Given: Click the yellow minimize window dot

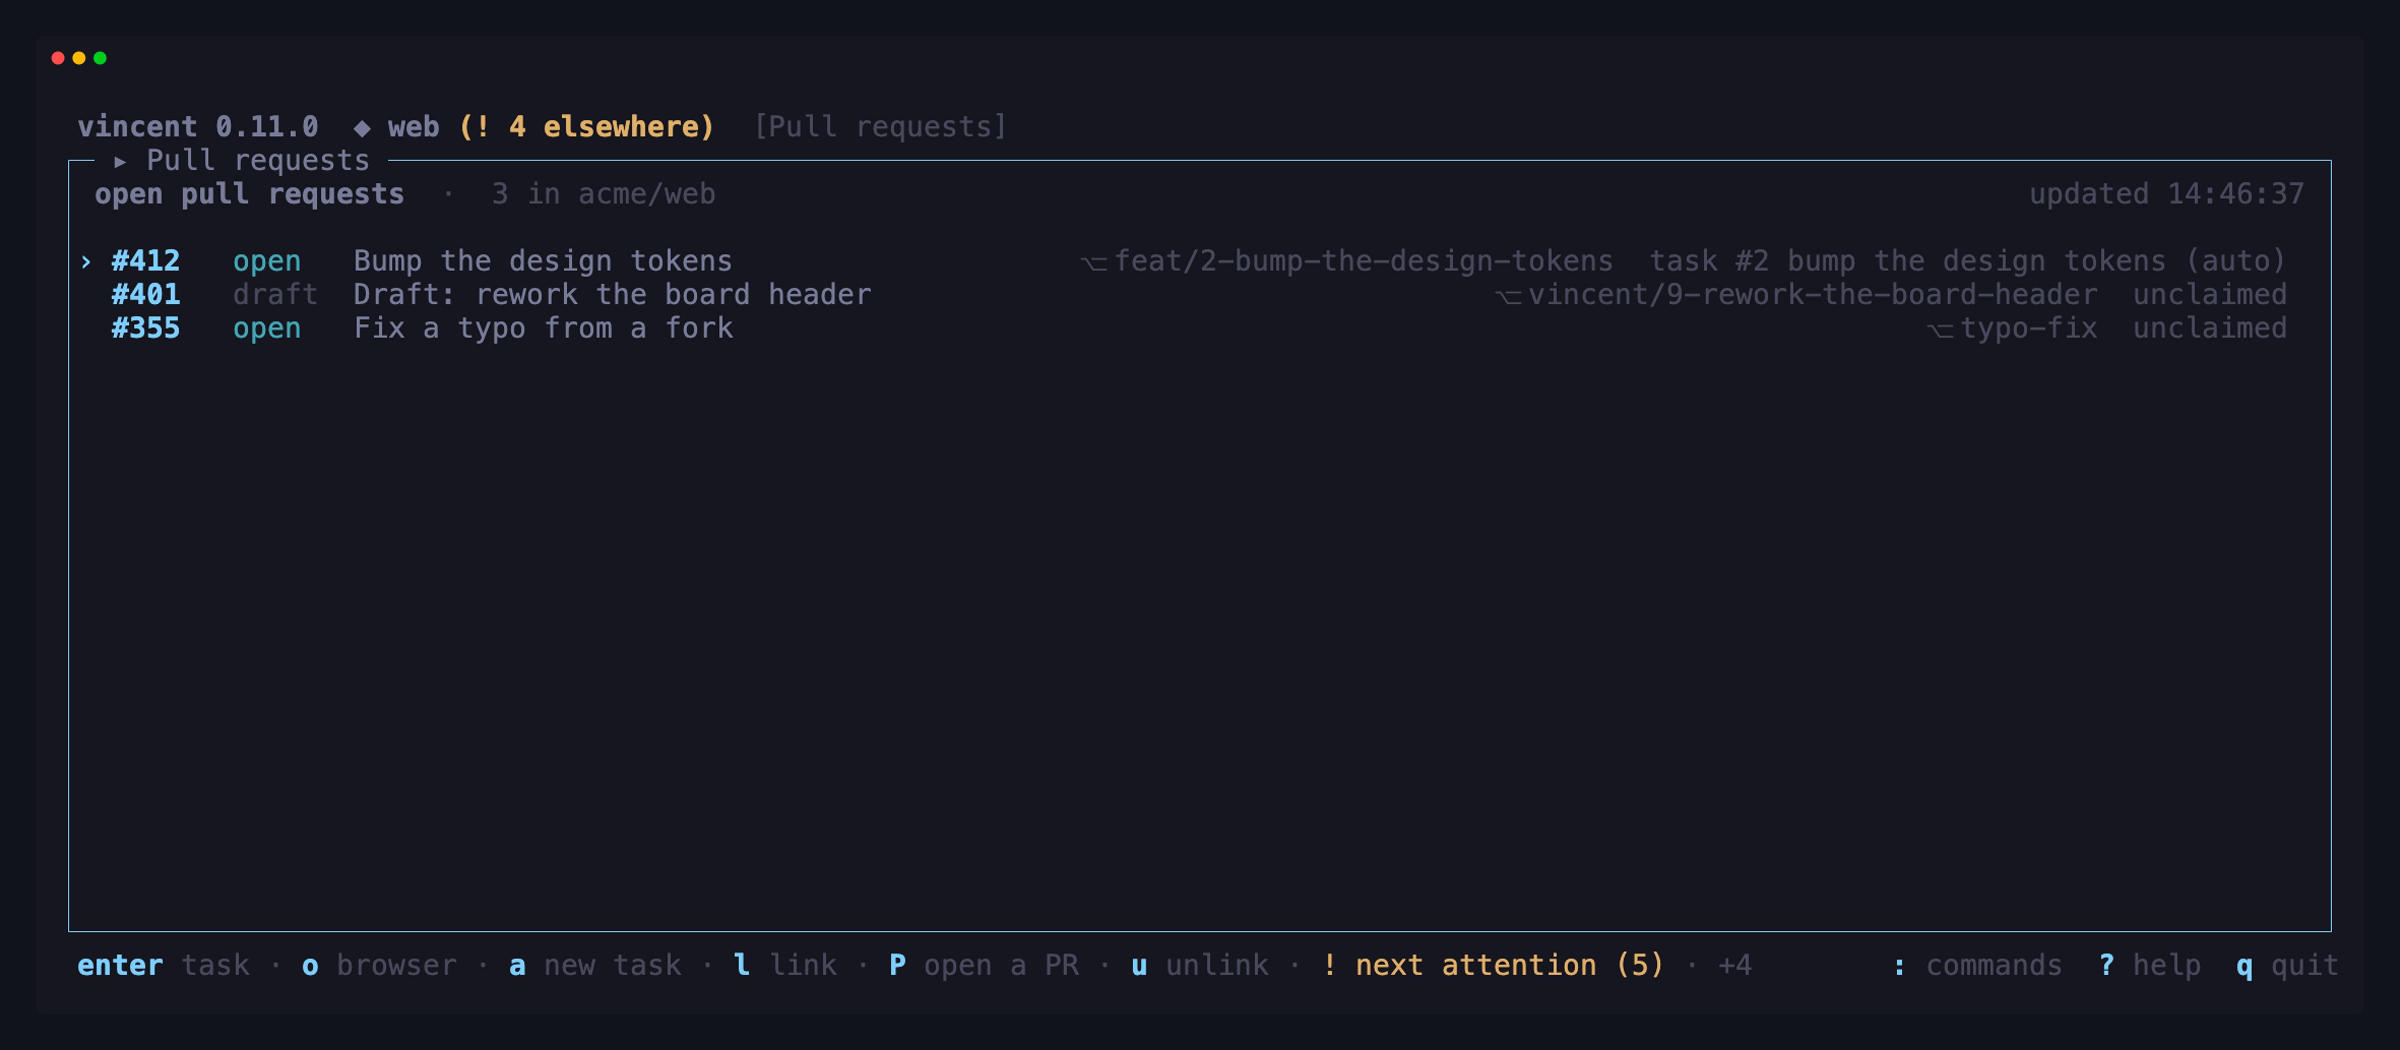Looking at the screenshot, I should (79, 58).
